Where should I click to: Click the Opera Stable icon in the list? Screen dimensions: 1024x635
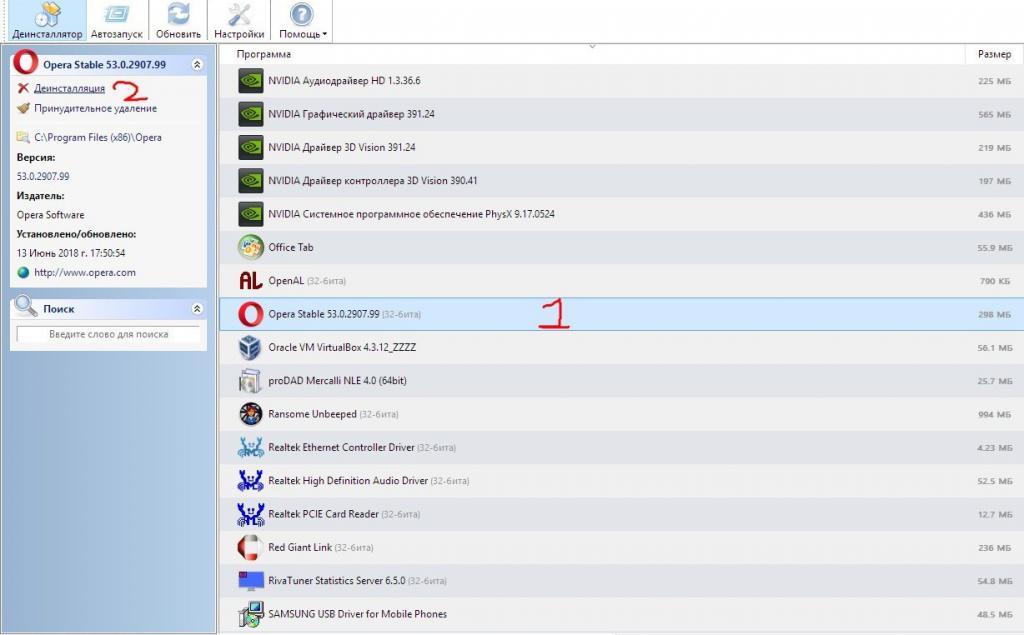(251, 314)
